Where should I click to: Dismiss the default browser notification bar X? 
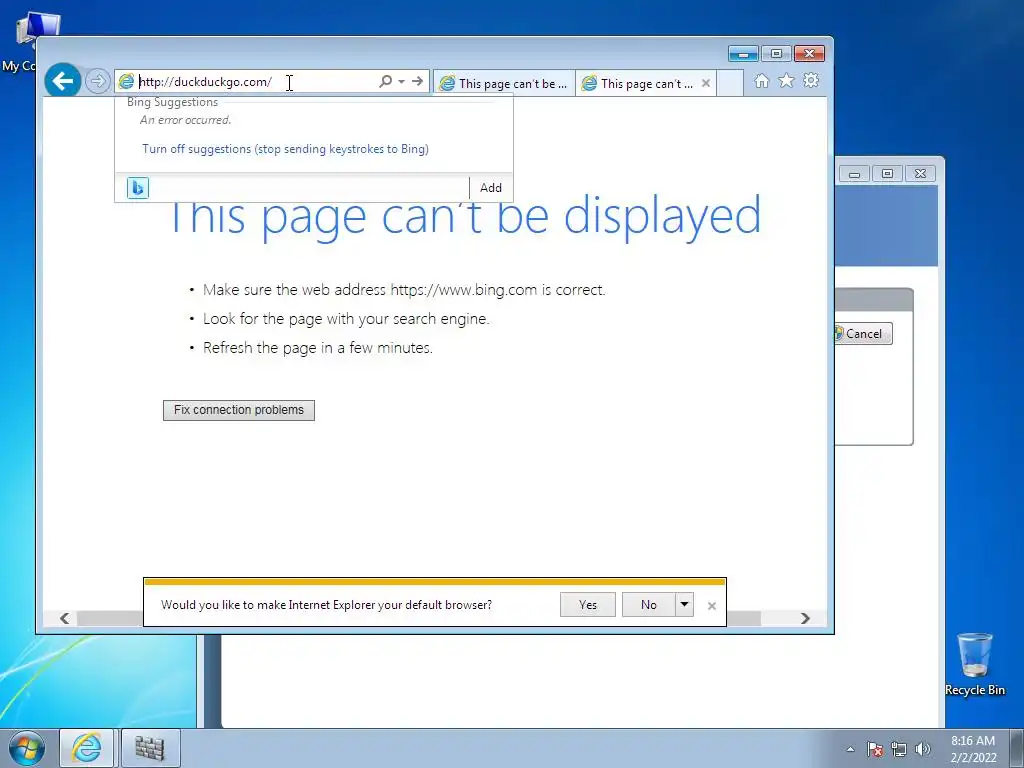click(x=712, y=606)
